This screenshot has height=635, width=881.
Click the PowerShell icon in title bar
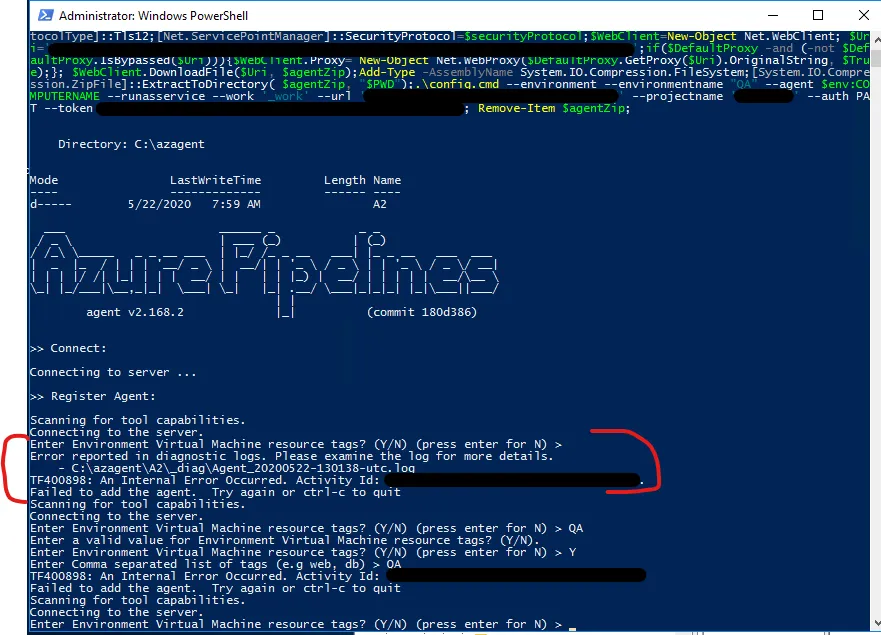(46, 15)
